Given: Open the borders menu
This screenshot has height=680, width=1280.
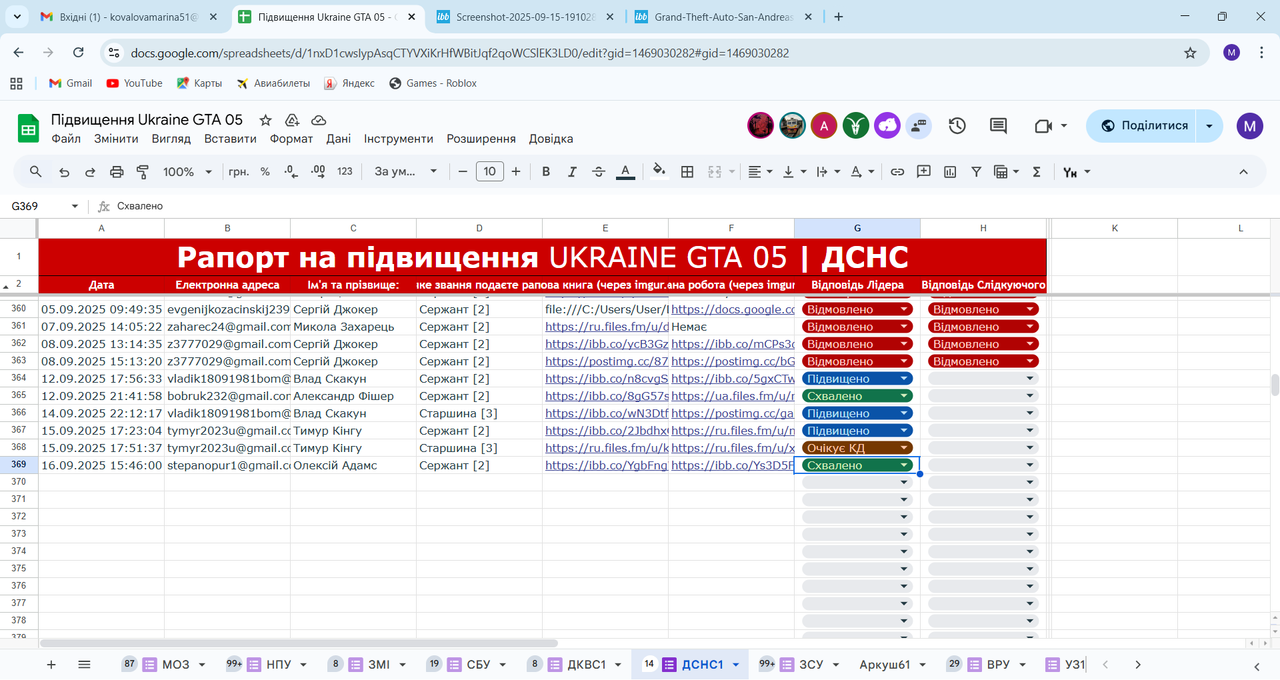Looking at the screenshot, I should point(687,172).
